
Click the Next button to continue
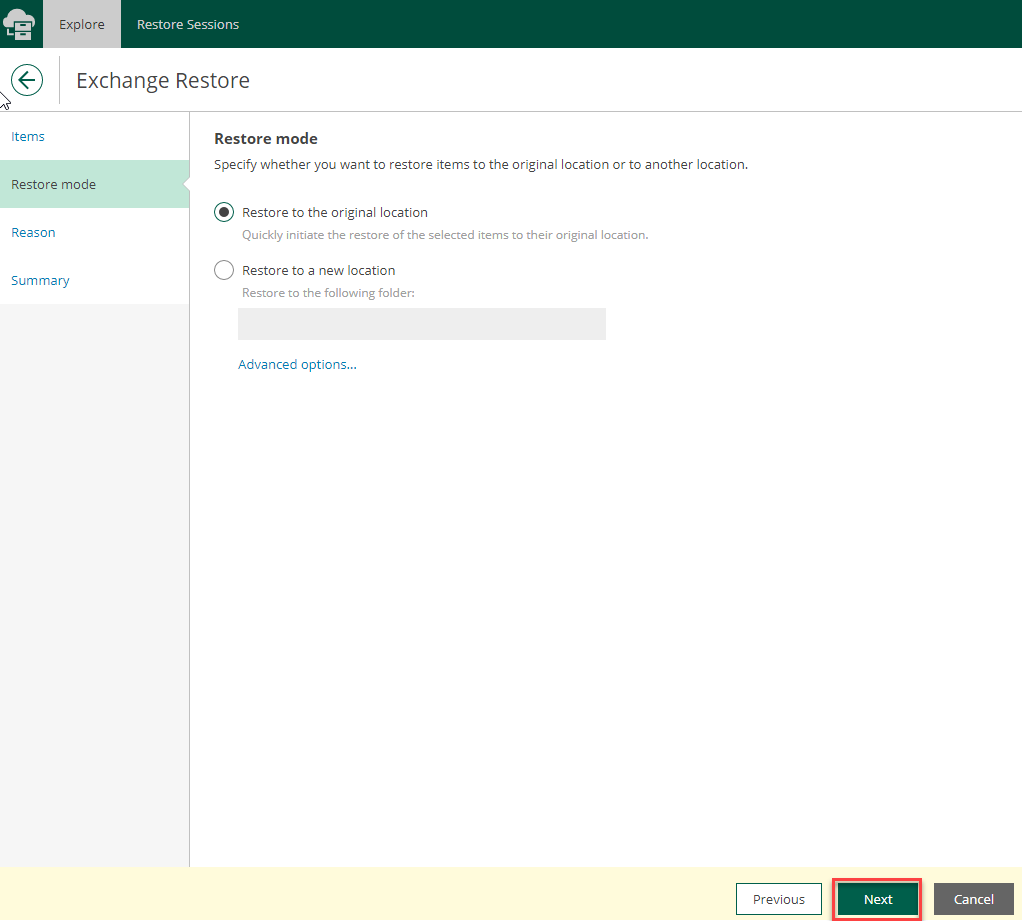point(877,899)
